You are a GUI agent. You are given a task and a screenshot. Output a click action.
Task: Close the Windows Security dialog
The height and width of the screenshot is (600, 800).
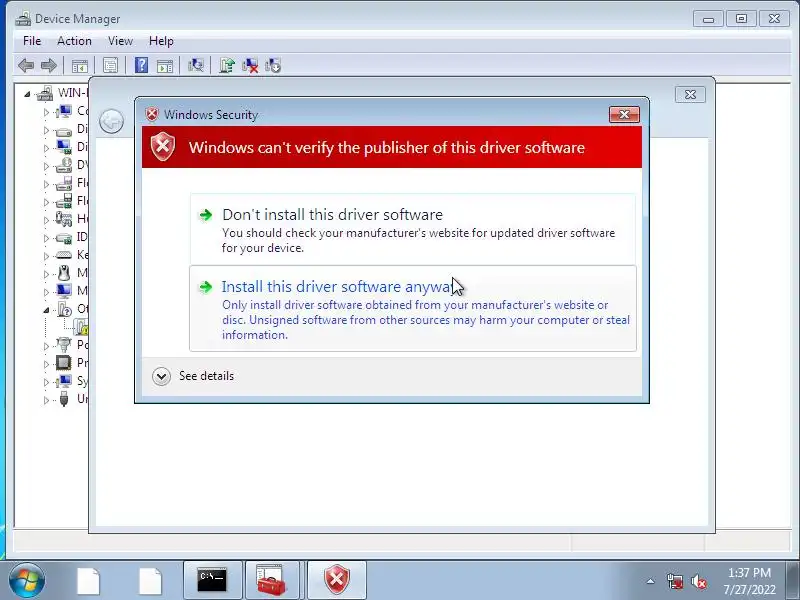tap(624, 114)
